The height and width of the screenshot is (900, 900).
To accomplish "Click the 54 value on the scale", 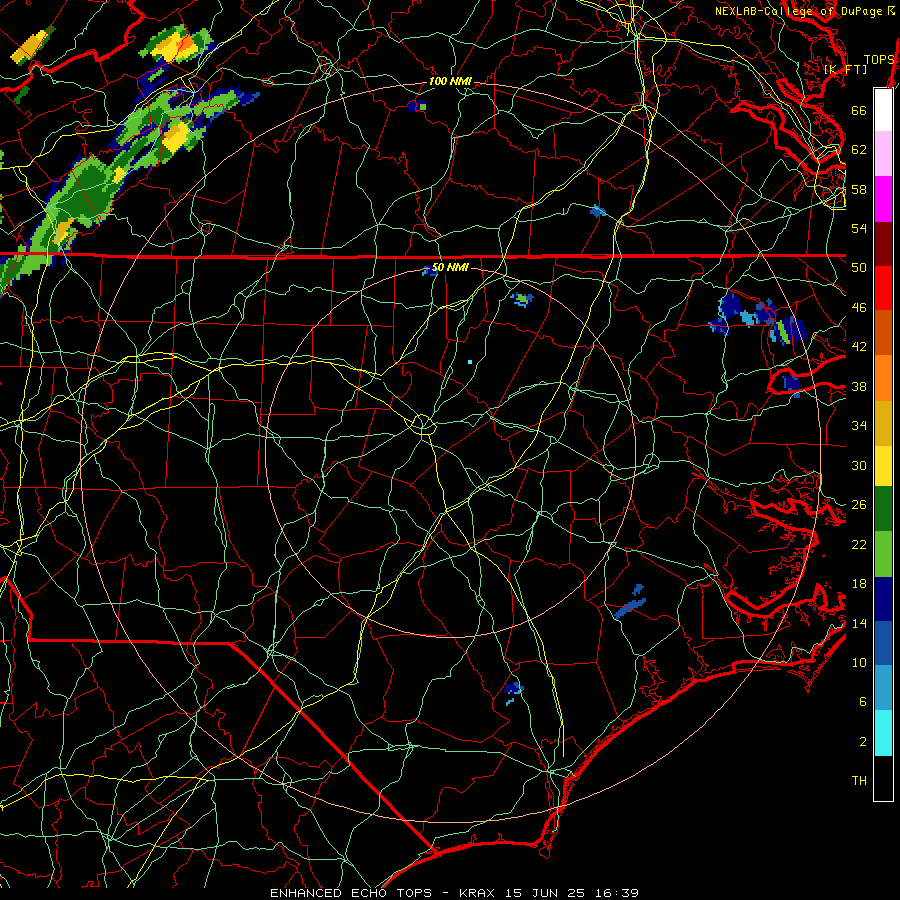I will tap(859, 228).
